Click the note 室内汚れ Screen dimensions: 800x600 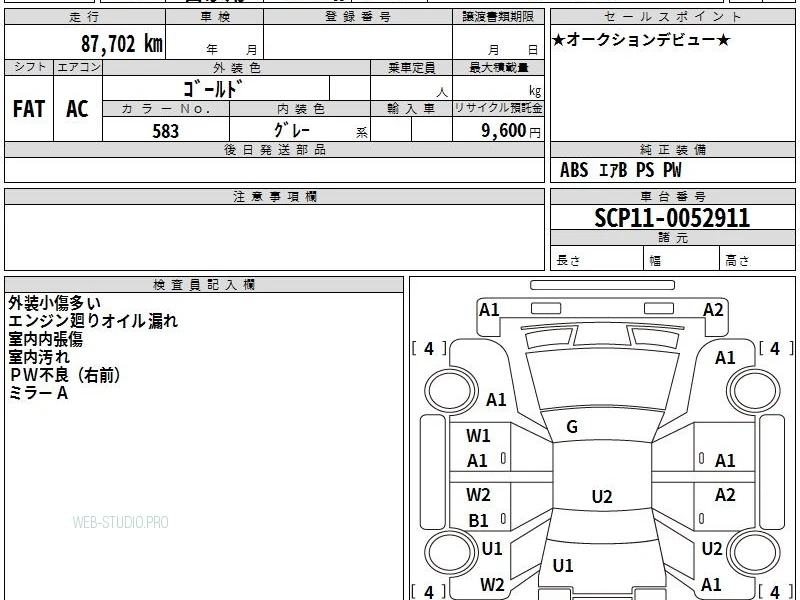coord(39,357)
